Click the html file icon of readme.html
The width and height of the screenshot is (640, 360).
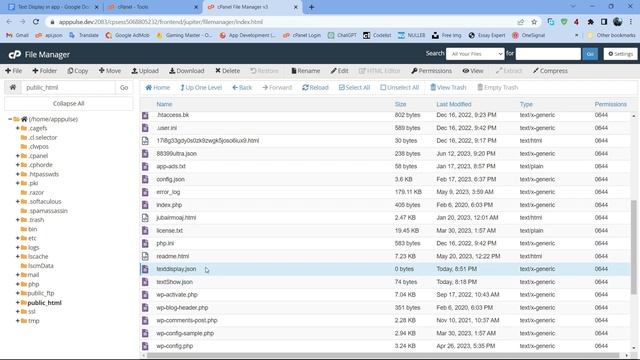145,256
